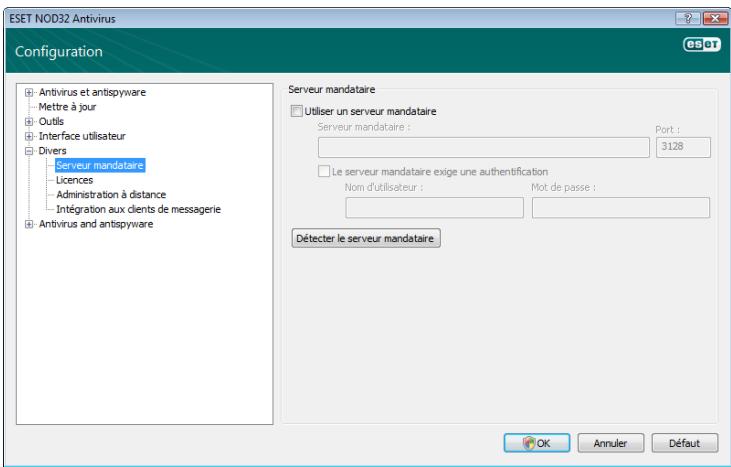Open 'Administration à distance' settings
731x467 pixels.
(111, 194)
